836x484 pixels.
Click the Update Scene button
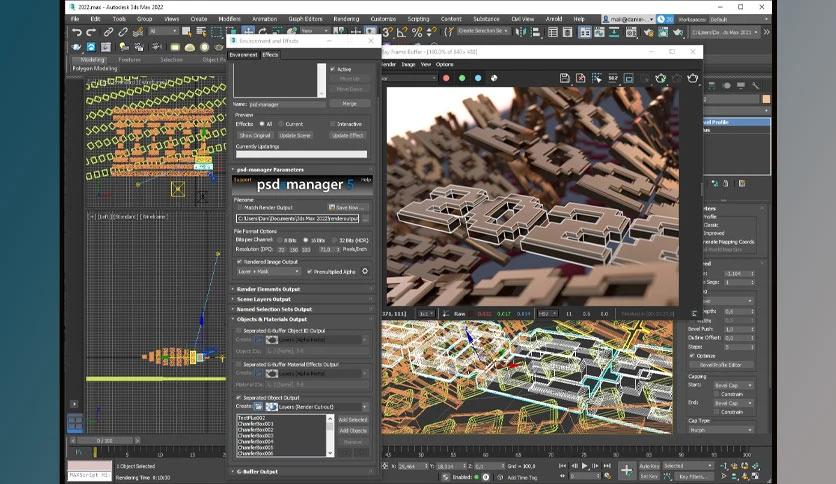tap(295, 135)
